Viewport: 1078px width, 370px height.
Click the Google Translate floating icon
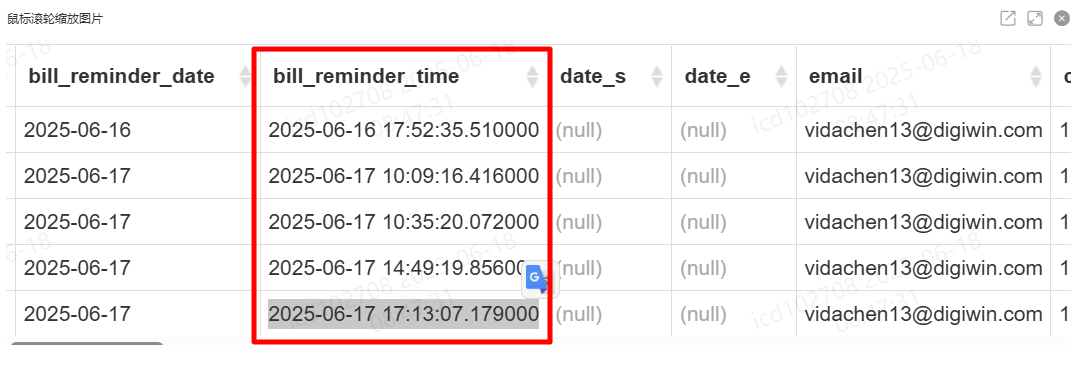tap(538, 279)
